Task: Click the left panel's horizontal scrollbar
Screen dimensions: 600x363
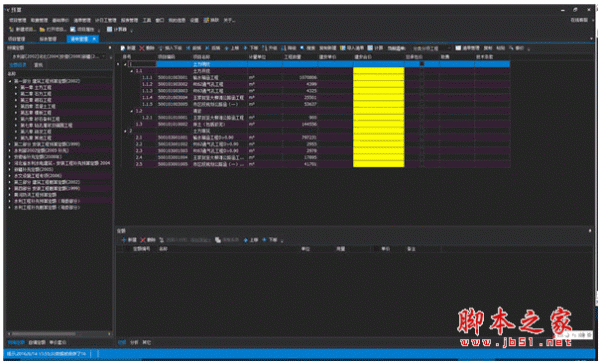Action: [x=58, y=334]
